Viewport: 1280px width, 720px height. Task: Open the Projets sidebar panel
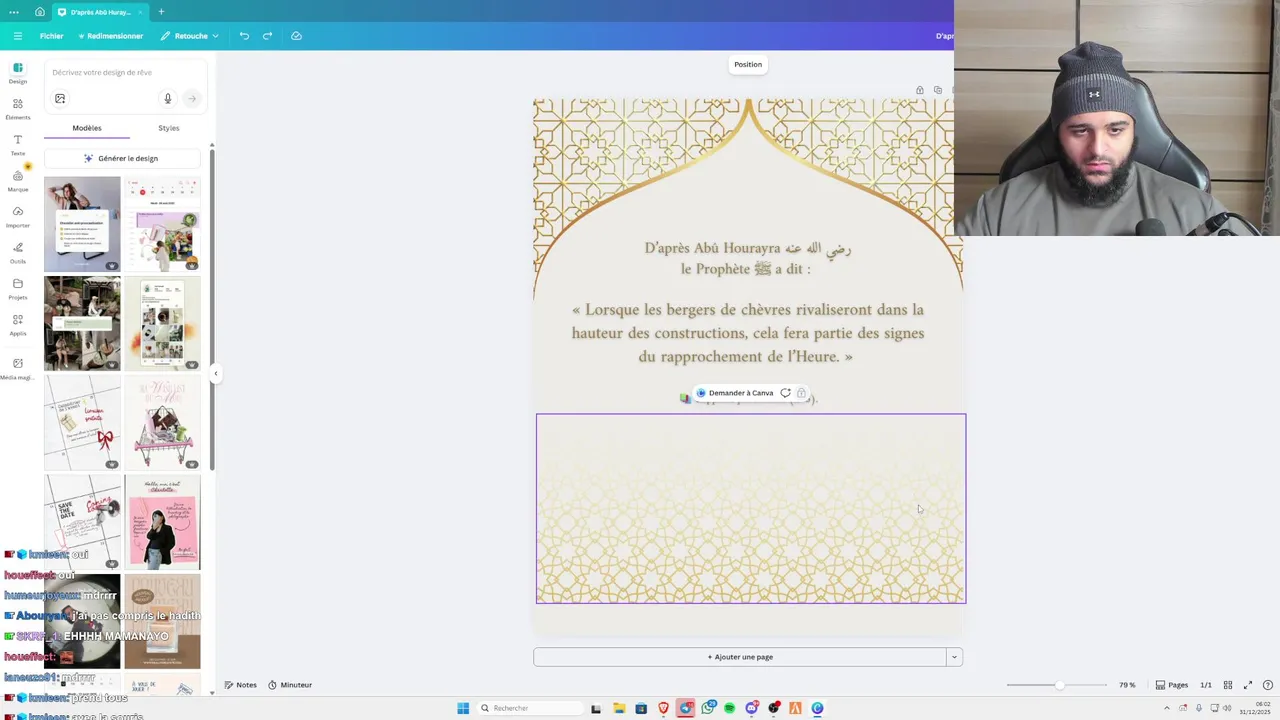(x=18, y=289)
